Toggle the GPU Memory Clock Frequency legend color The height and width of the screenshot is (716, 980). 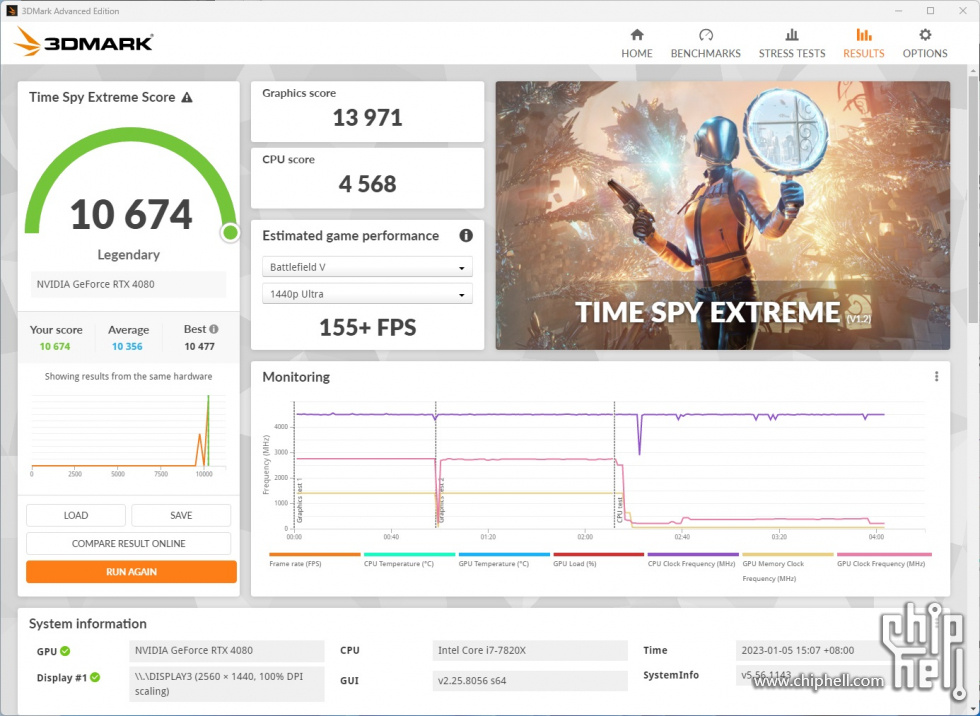788,554
